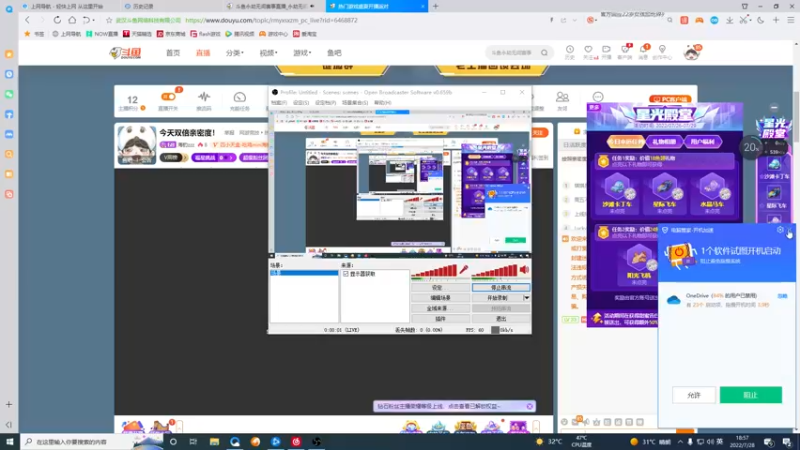Click the 星际飞车 reward icon
Viewport: 800px width, 450px height.
(664, 189)
